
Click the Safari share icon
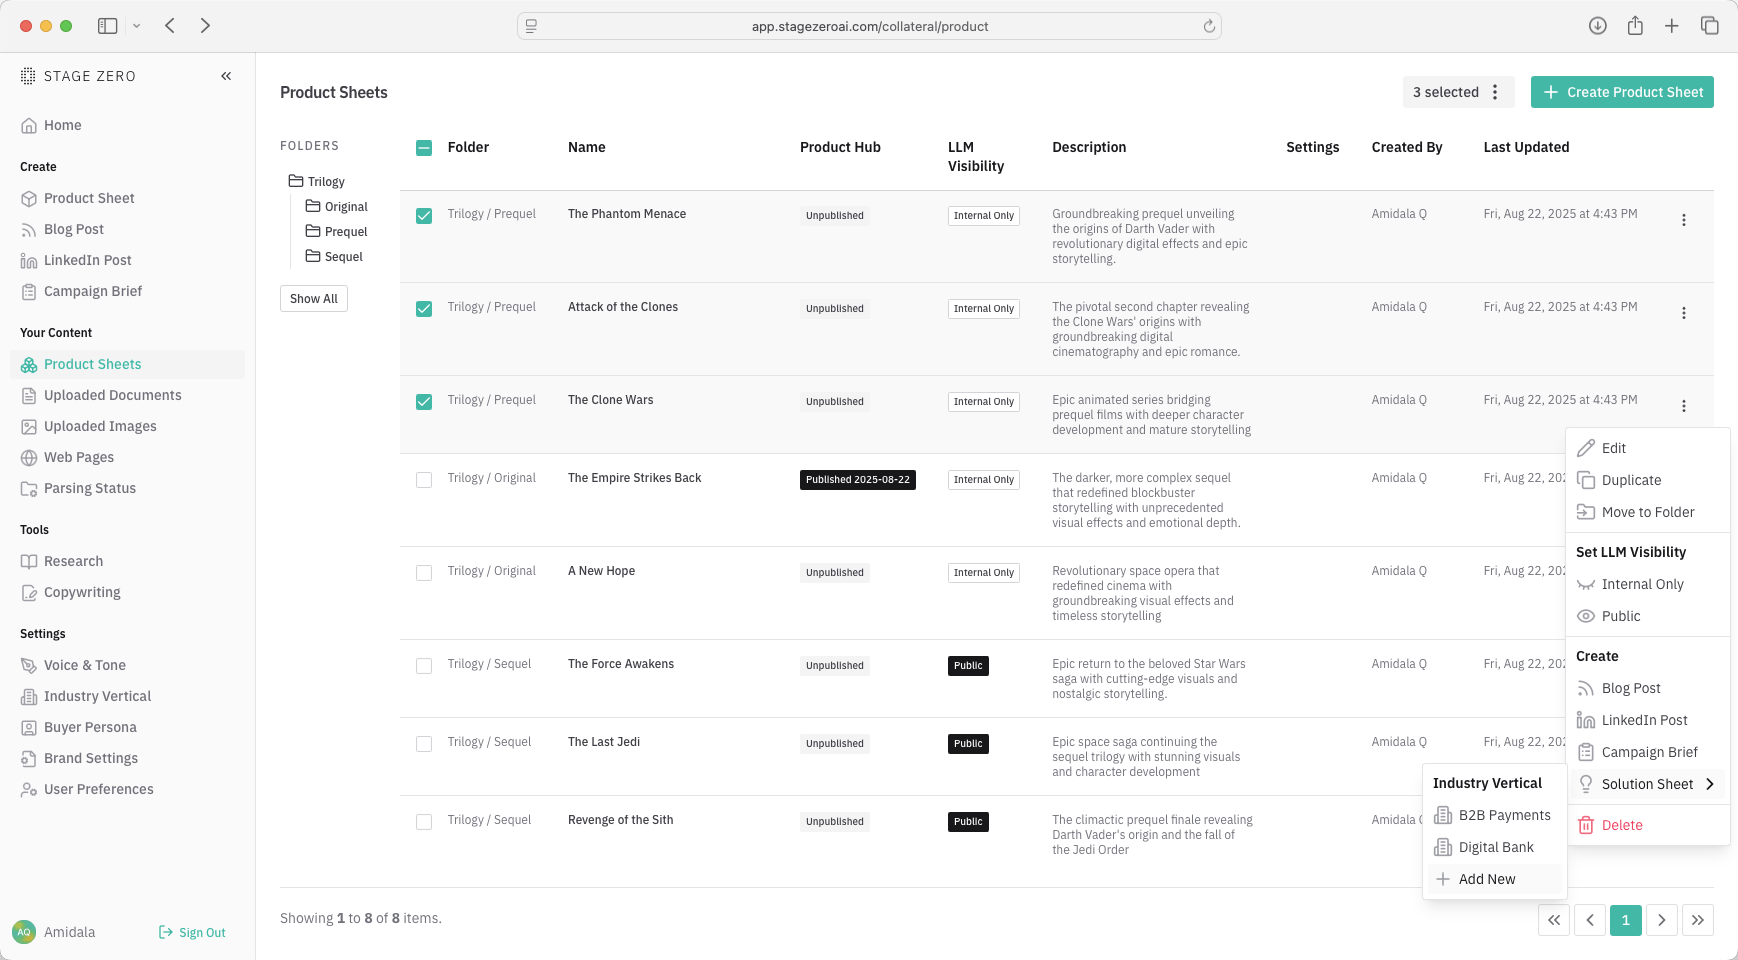[x=1635, y=26]
